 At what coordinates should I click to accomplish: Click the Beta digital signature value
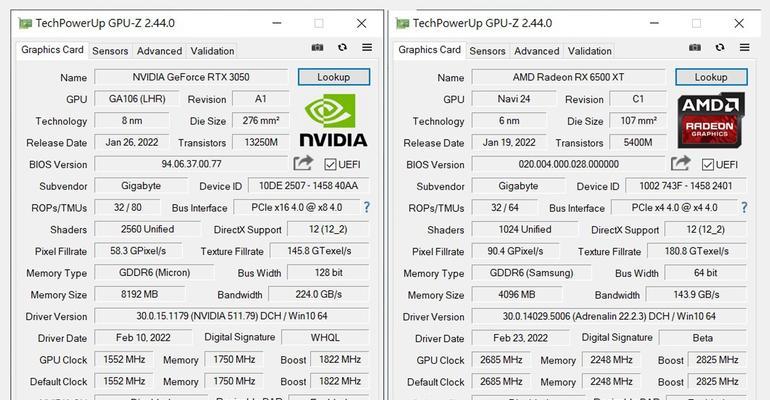point(702,338)
